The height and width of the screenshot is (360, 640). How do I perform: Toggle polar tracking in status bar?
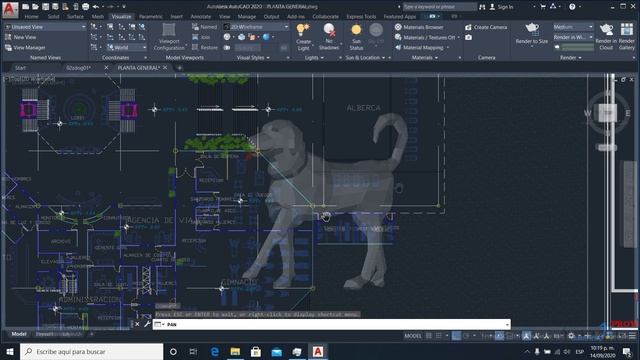tap(466, 336)
